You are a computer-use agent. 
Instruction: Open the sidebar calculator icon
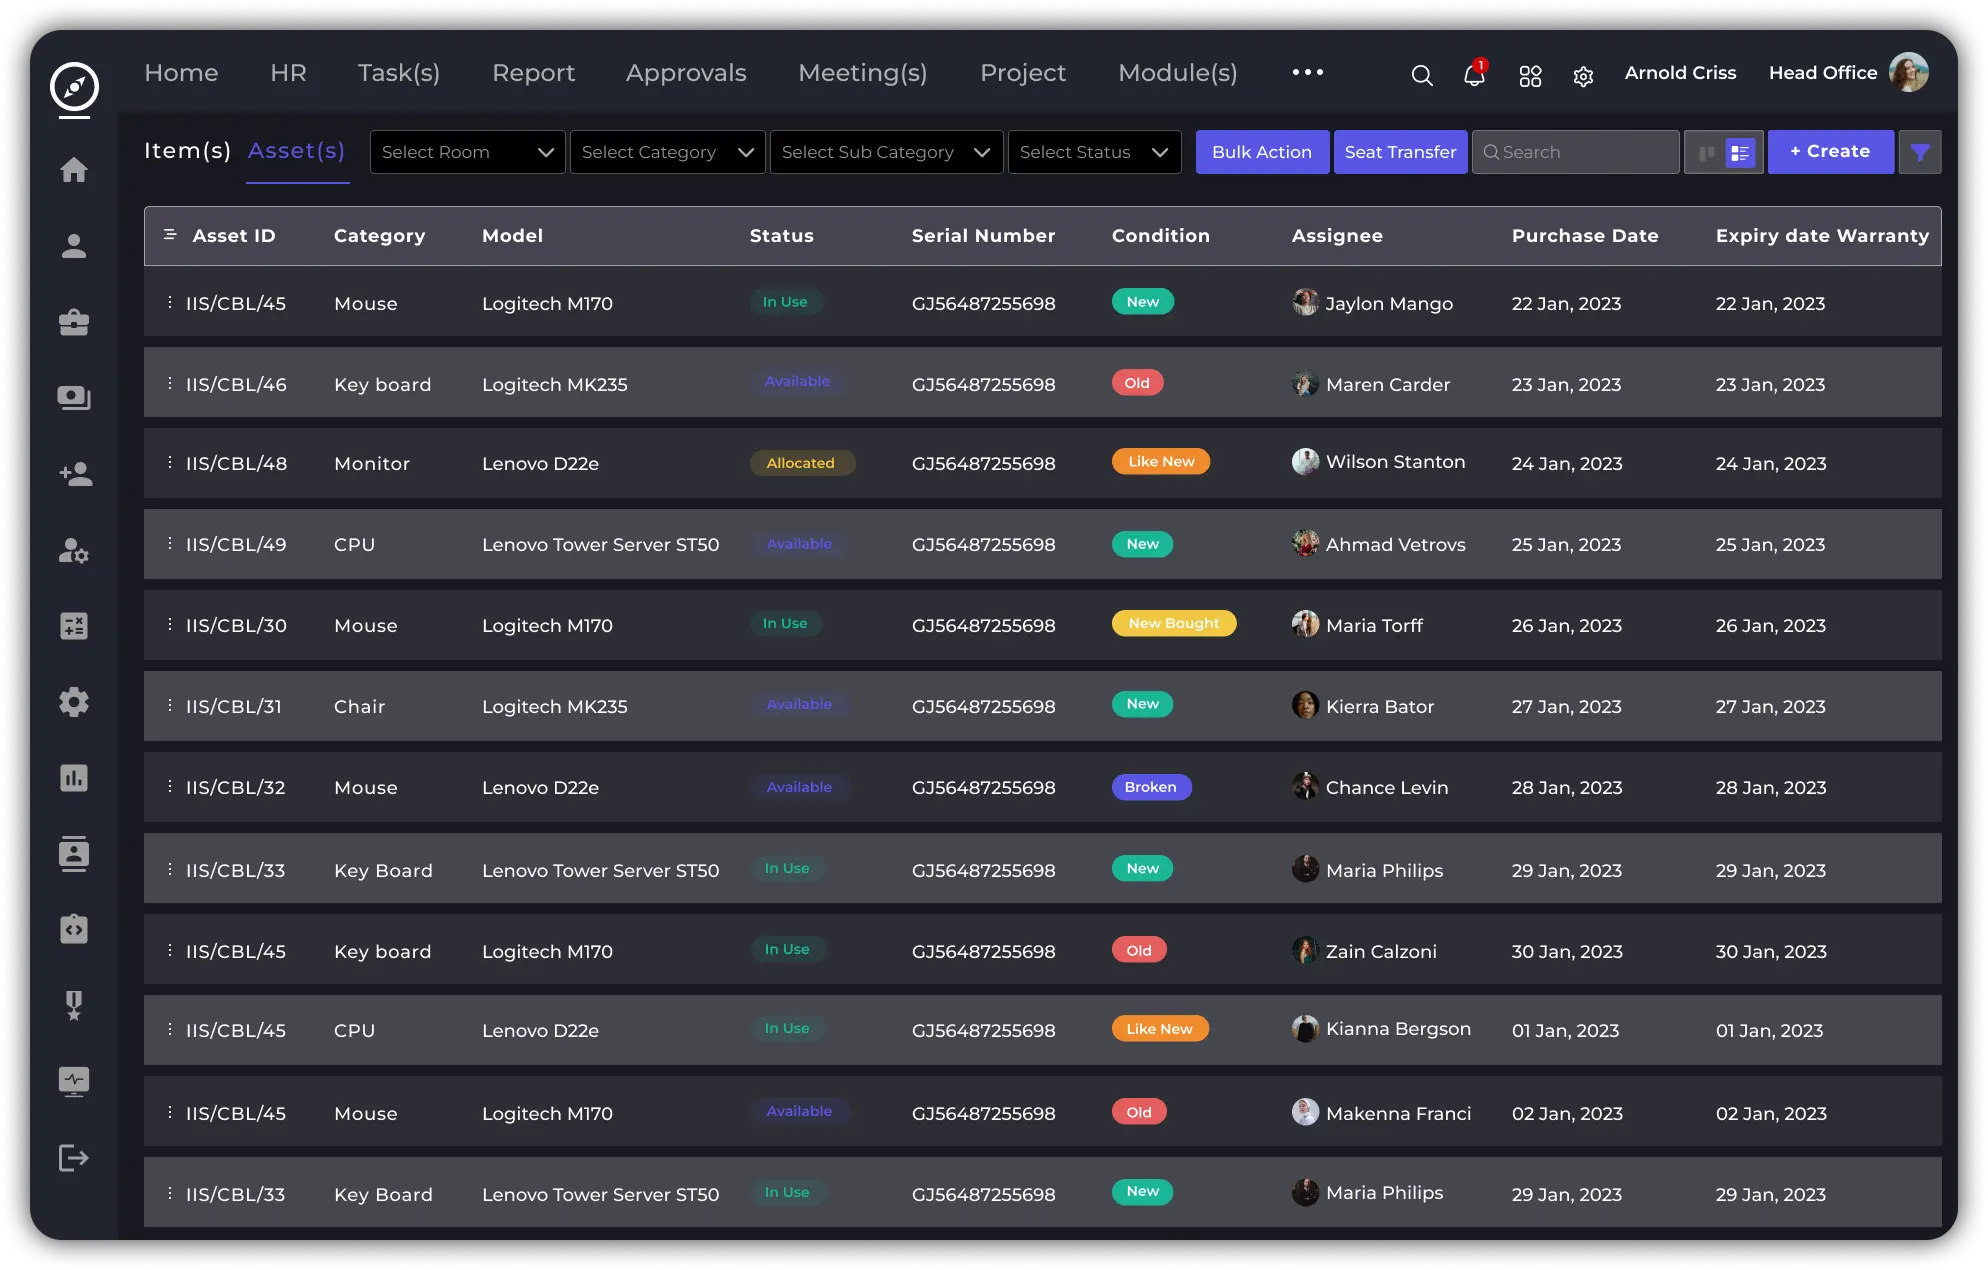pyautogui.click(x=74, y=626)
